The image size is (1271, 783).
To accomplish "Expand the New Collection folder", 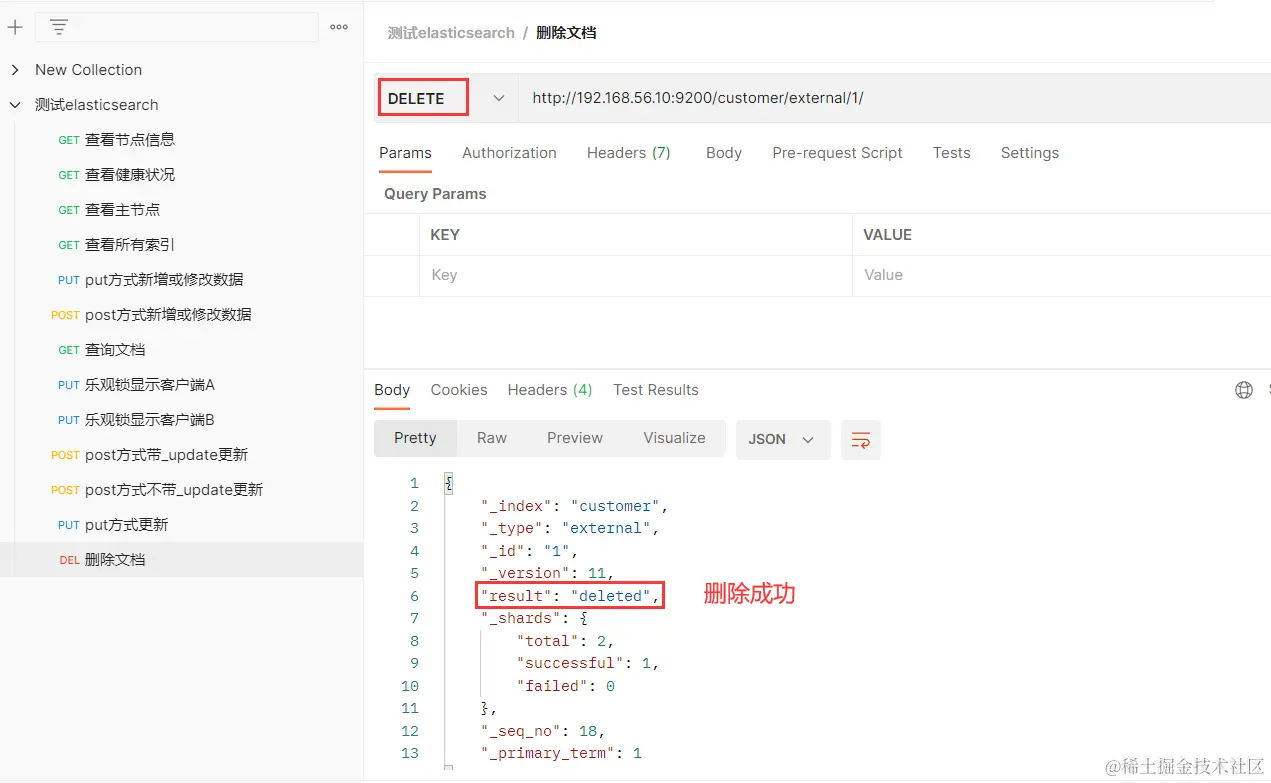I will pyautogui.click(x=15, y=70).
